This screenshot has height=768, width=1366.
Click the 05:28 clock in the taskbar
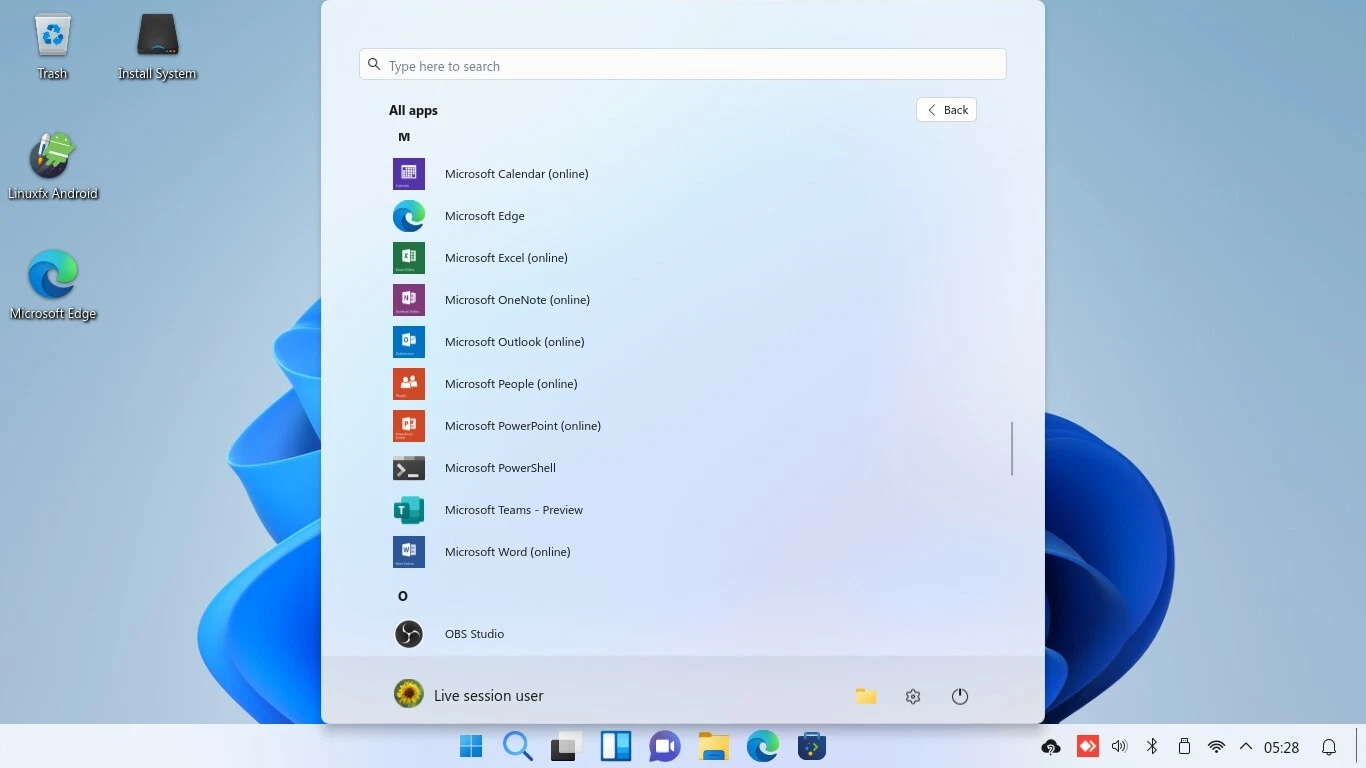click(1281, 747)
